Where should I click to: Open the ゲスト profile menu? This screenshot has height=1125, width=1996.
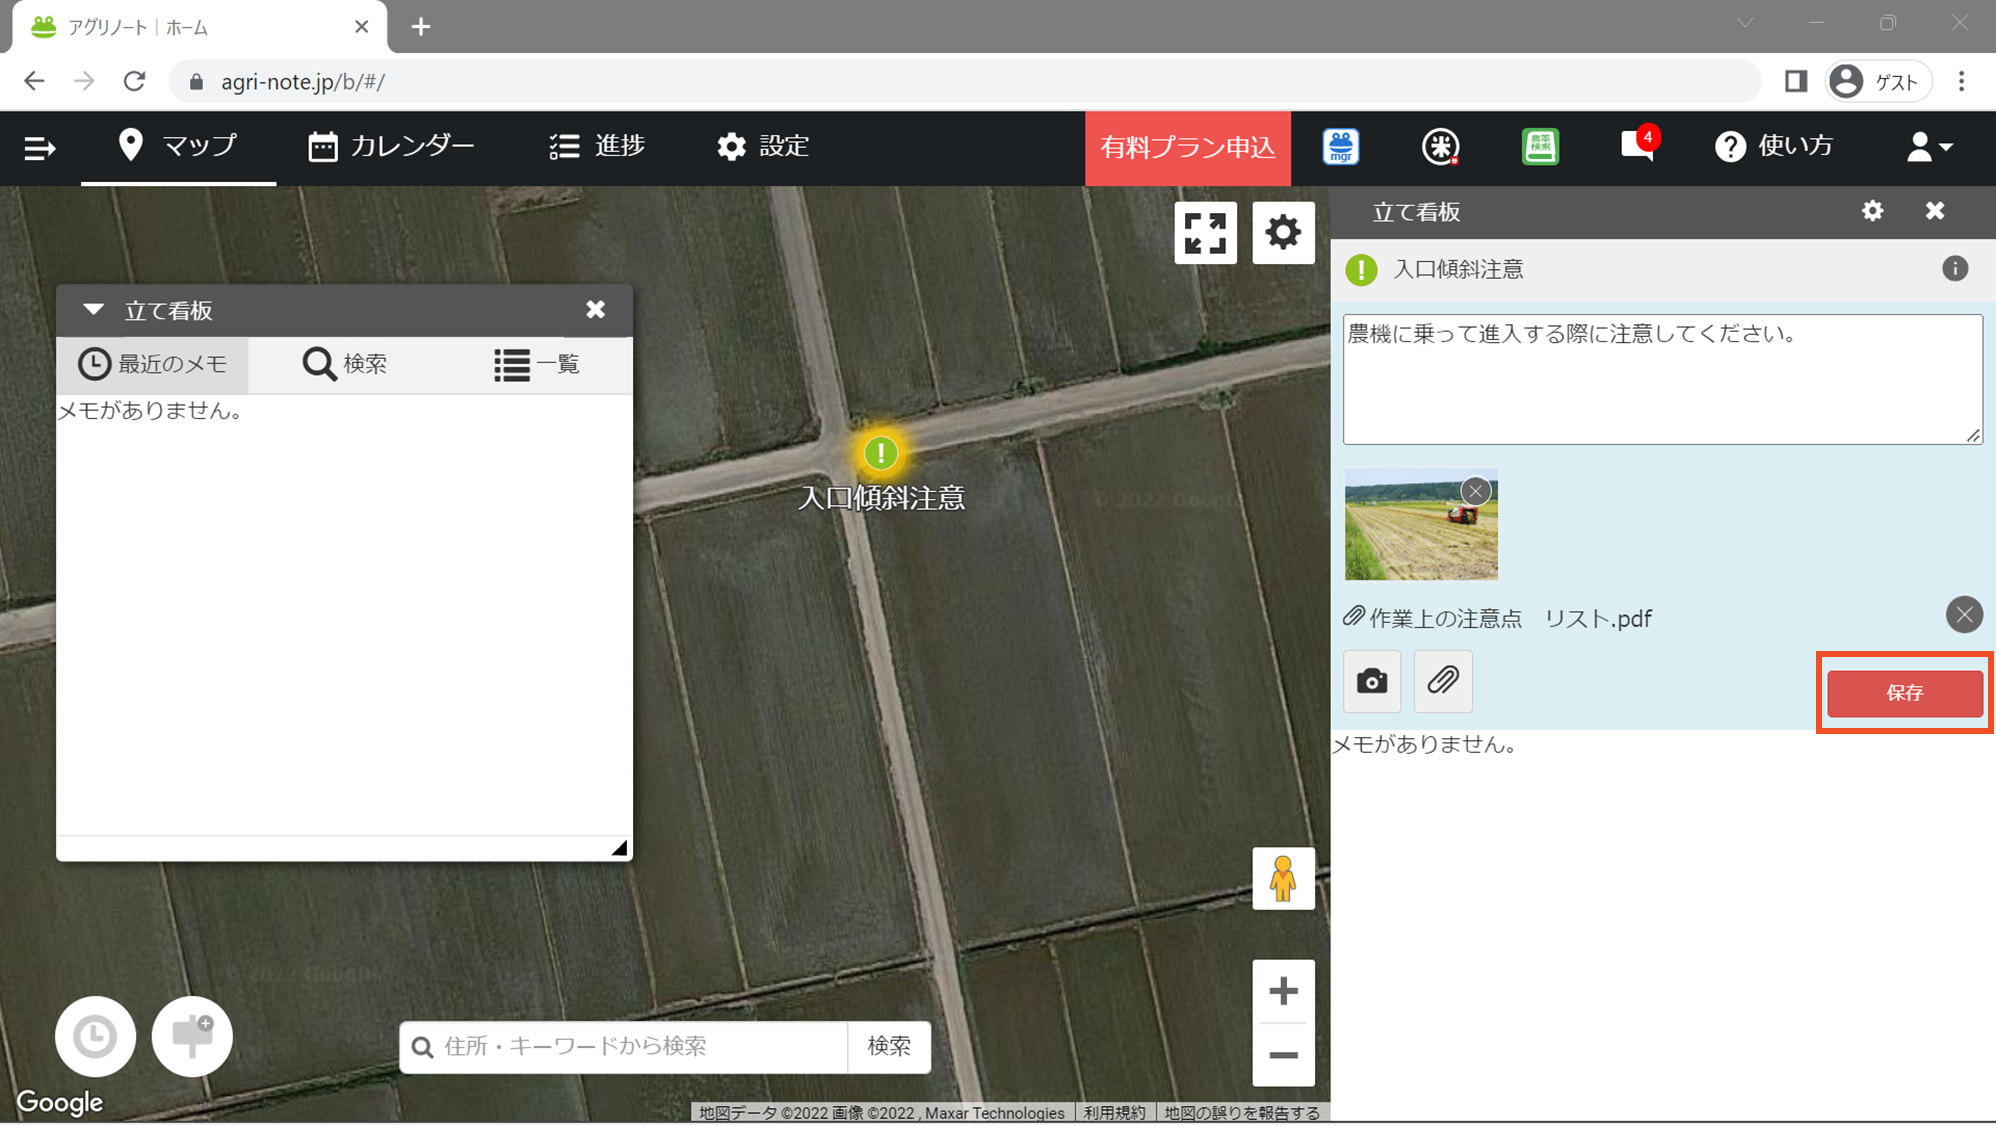pyautogui.click(x=1878, y=82)
